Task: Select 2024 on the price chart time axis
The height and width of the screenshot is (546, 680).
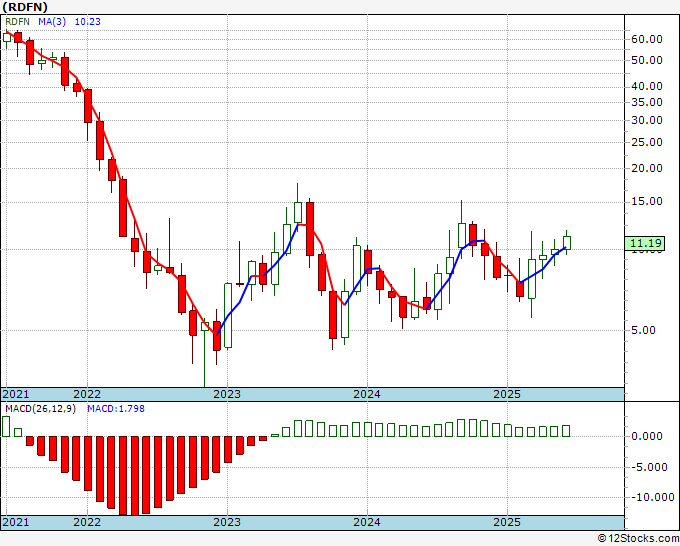Action: 367,394
